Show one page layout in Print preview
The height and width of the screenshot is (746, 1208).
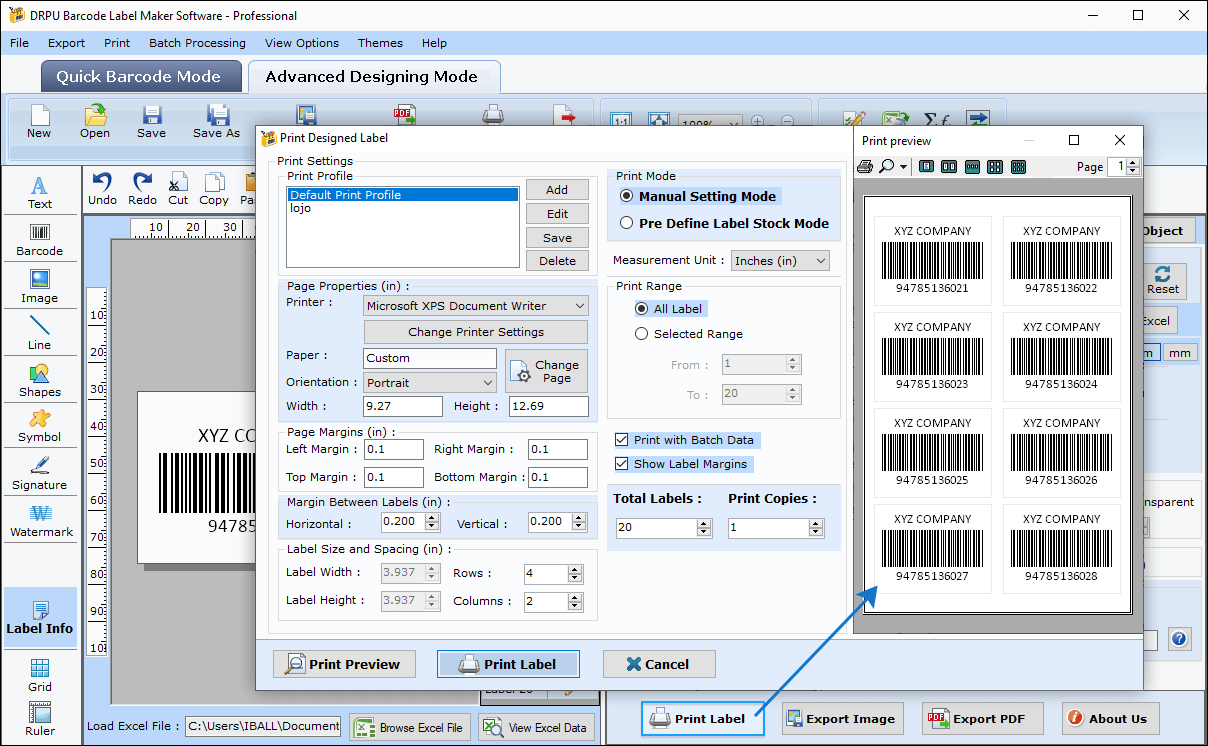(x=926, y=166)
